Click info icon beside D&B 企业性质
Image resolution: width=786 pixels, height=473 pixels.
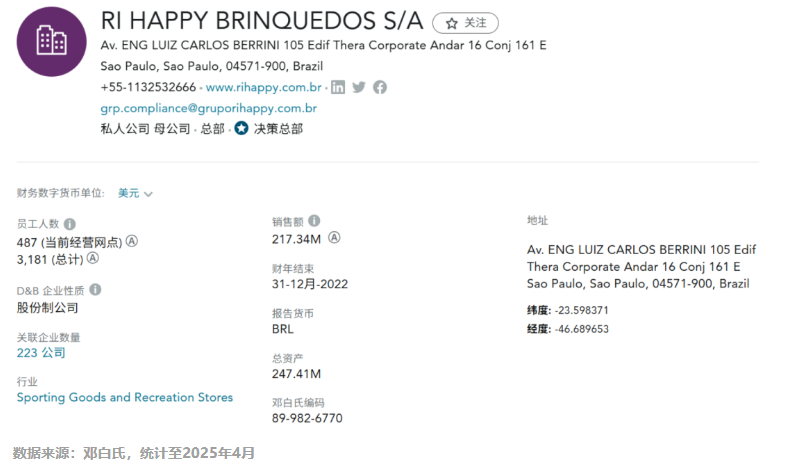click(95, 290)
